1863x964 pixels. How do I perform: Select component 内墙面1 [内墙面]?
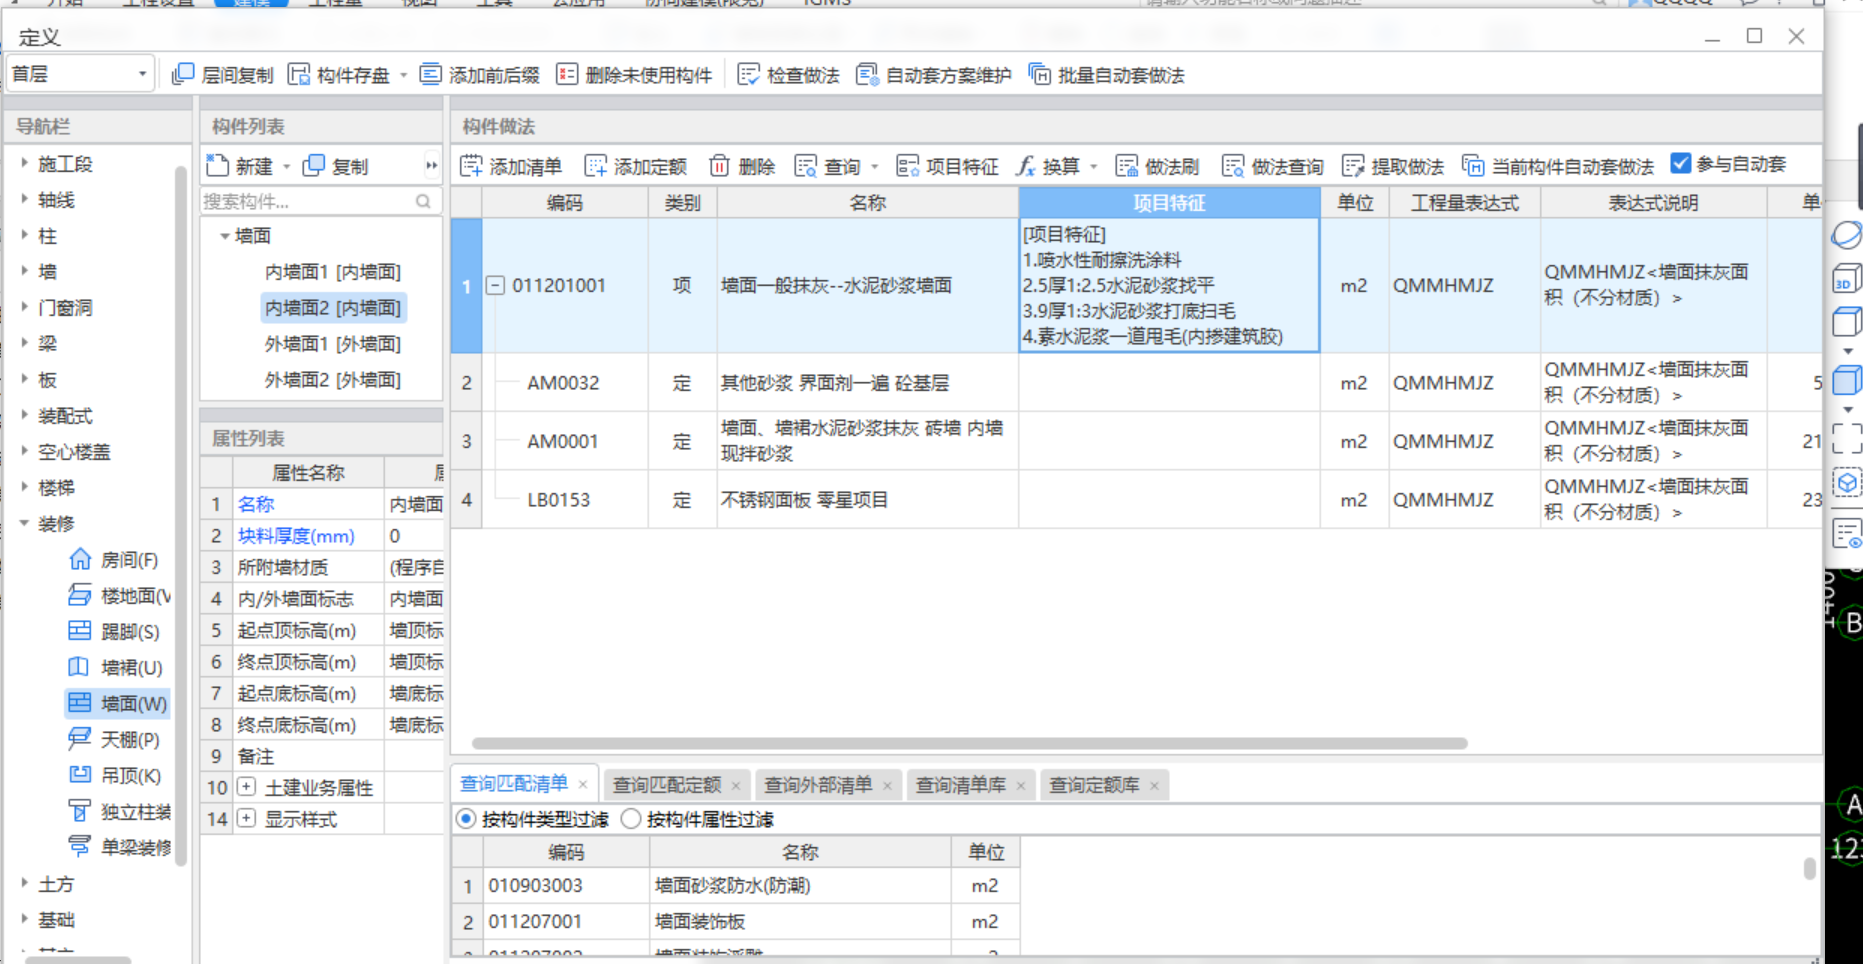(333, 272)
